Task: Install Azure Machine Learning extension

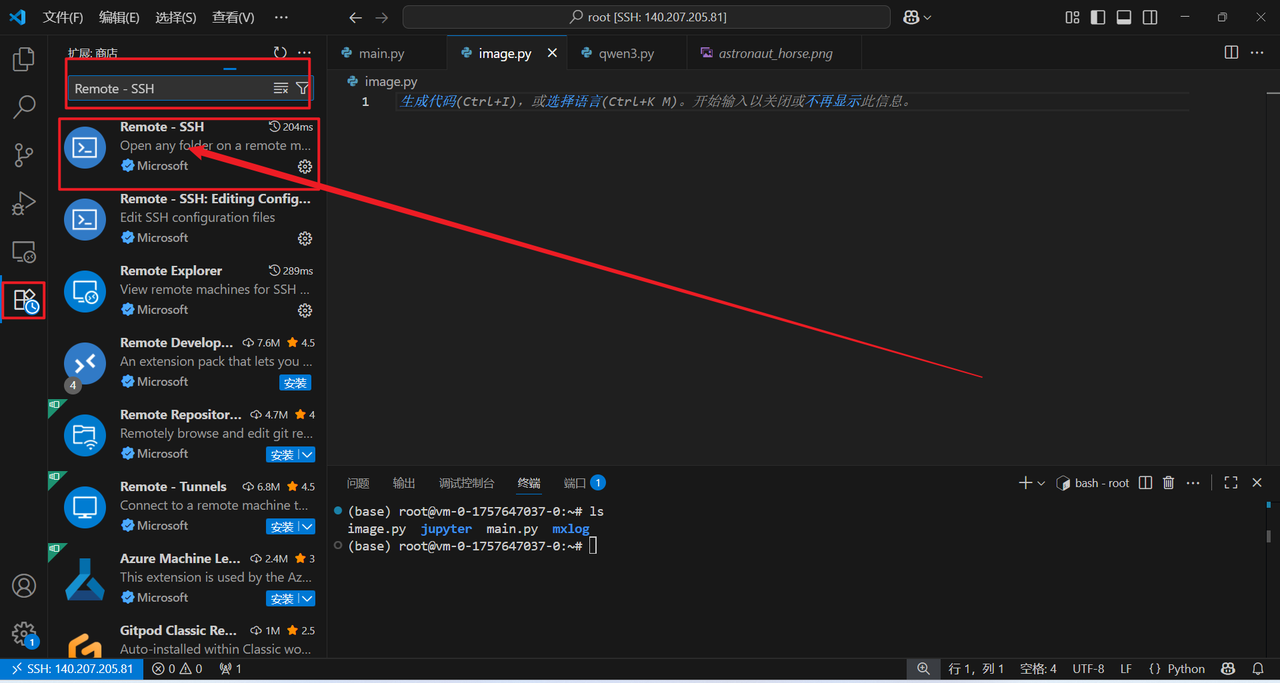Action: click(x=282, y=599)
